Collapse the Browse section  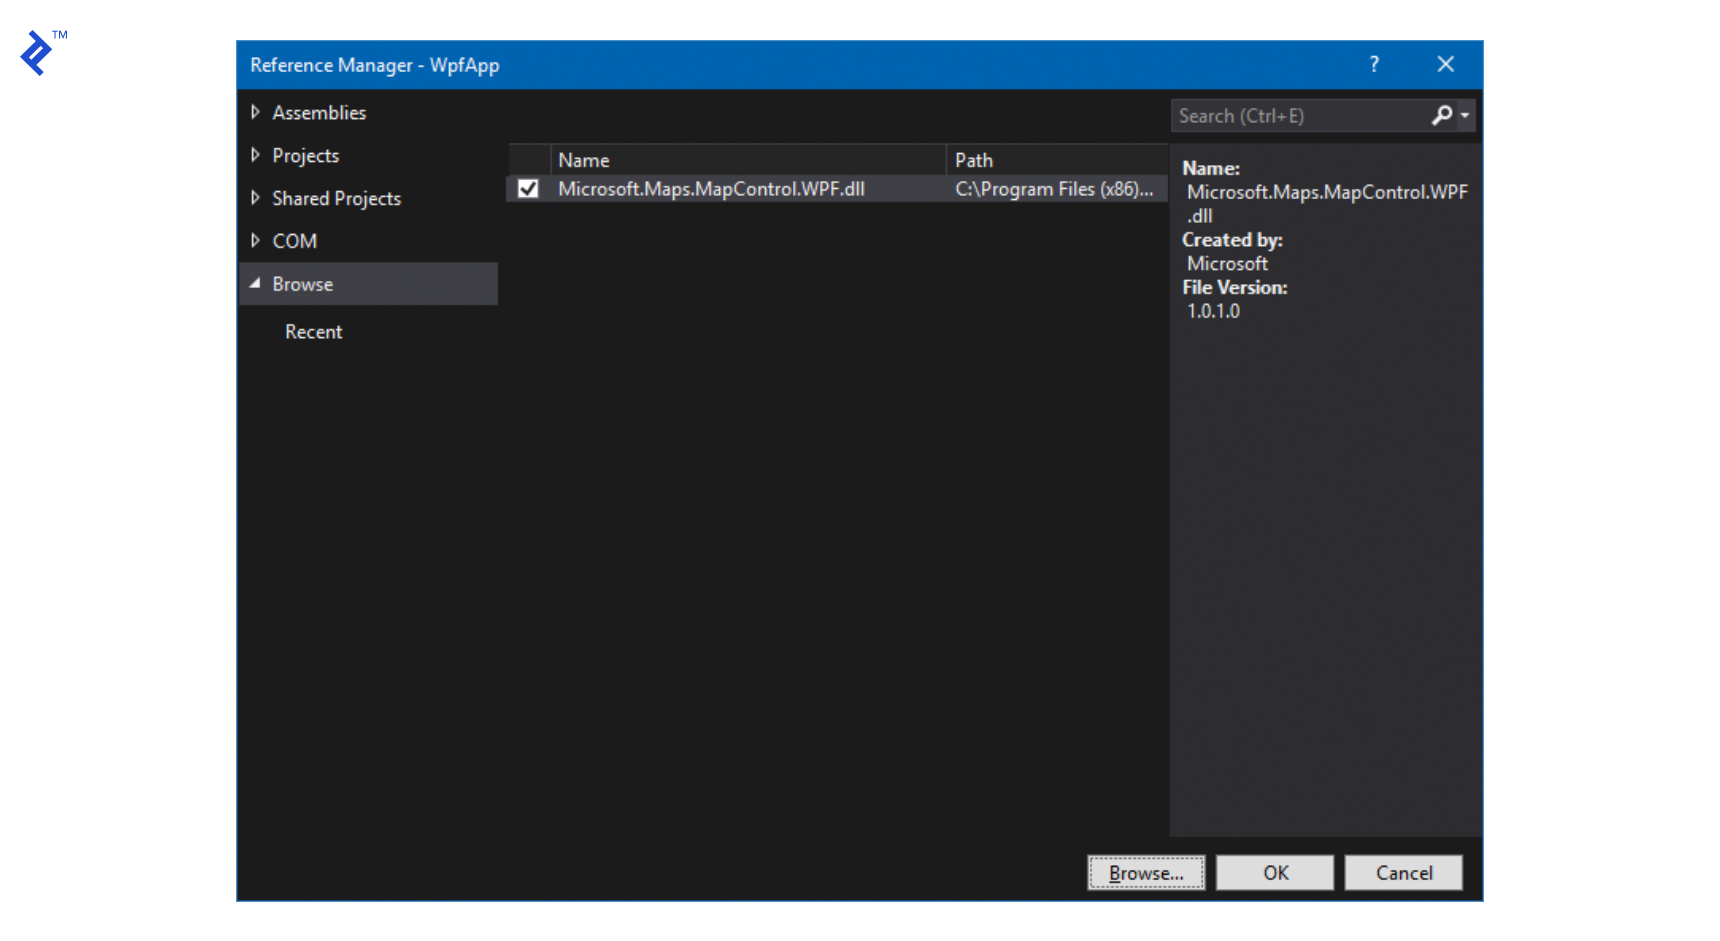point(256,283)
